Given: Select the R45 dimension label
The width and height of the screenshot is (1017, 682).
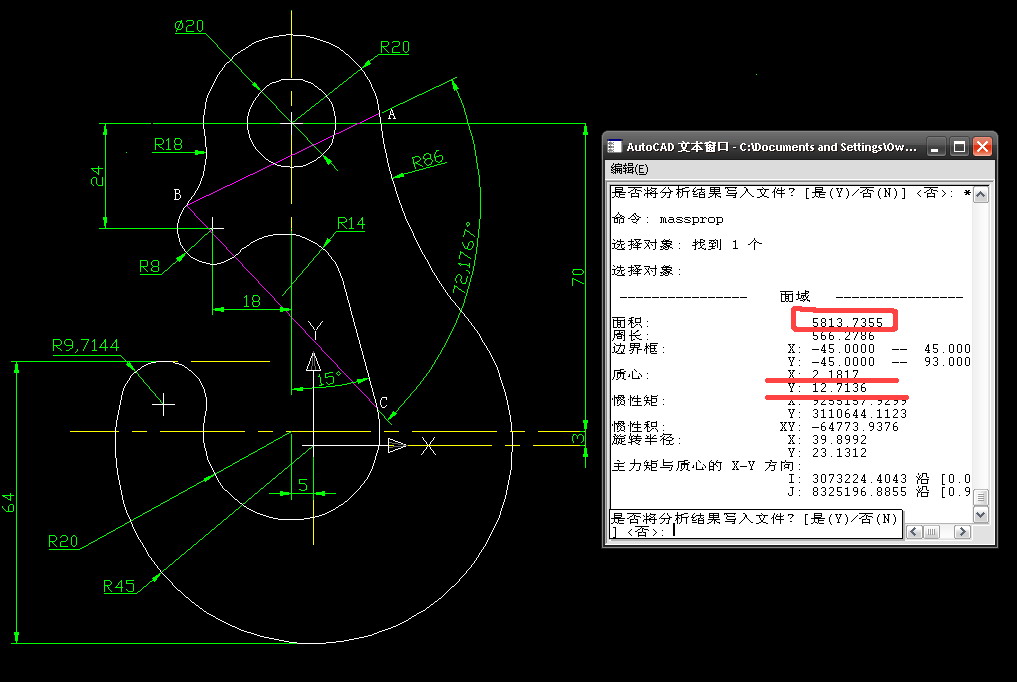Looking at the screenshot, I should click(x=119, y=586).
